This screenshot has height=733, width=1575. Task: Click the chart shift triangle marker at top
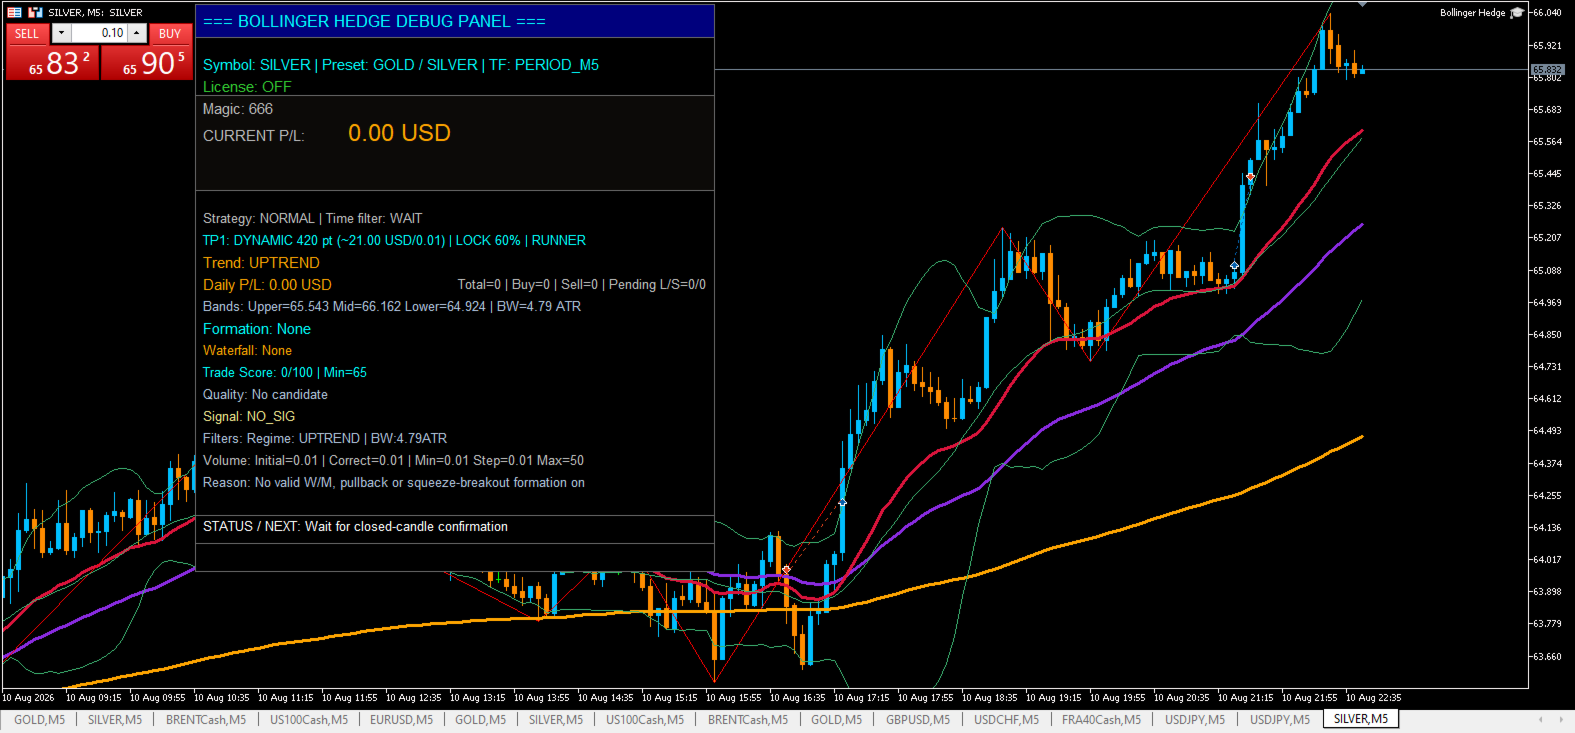pos(1362,5)
